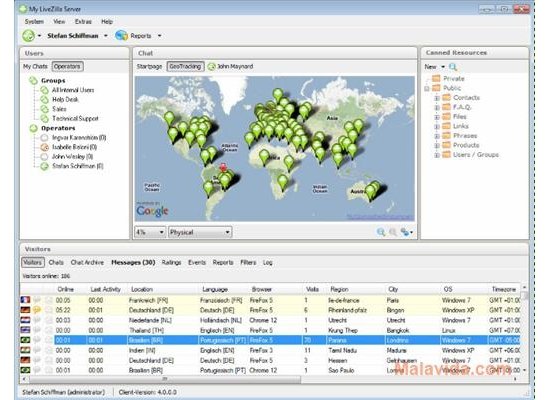550x400 pixels.
Task: Open the John Maynard chat tab
Action: 230,66
